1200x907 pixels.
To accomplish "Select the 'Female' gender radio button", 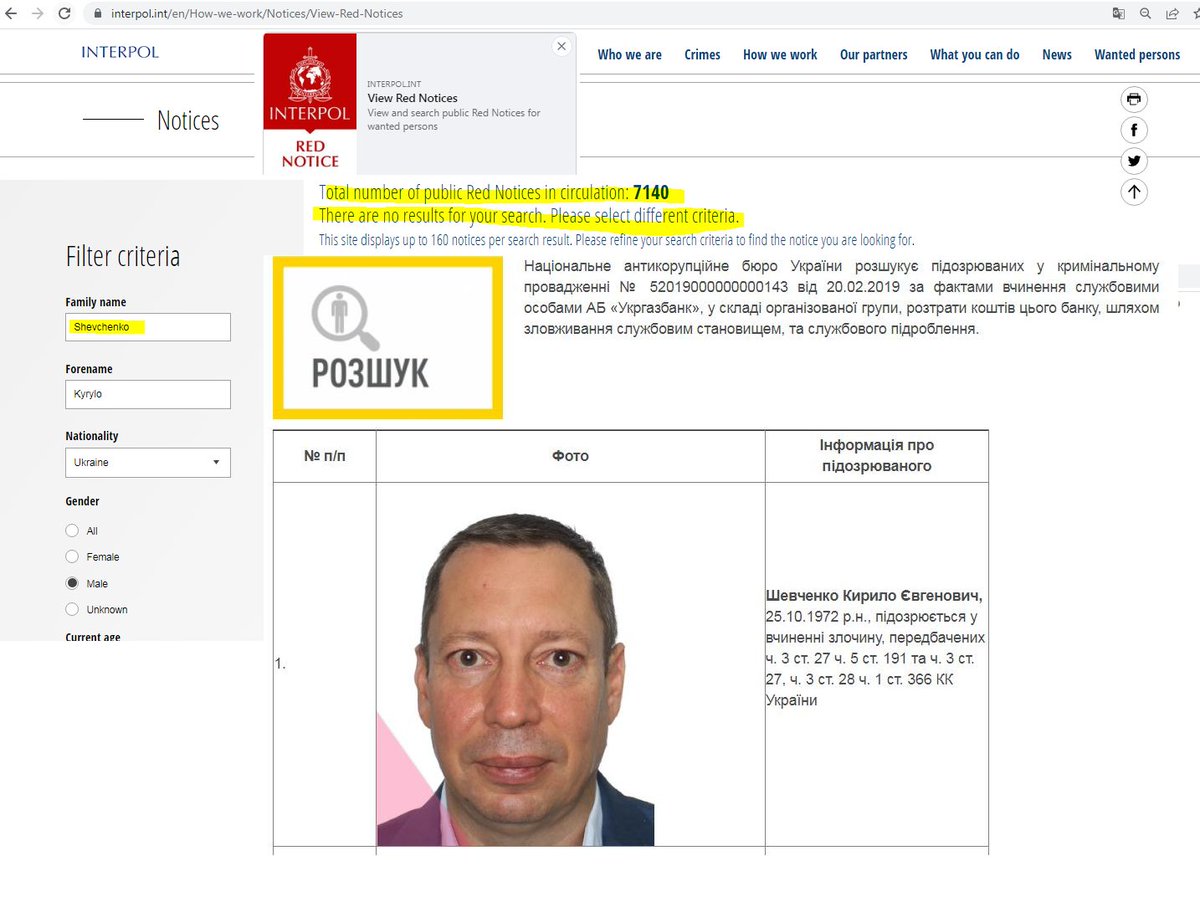I will (72, 557).
